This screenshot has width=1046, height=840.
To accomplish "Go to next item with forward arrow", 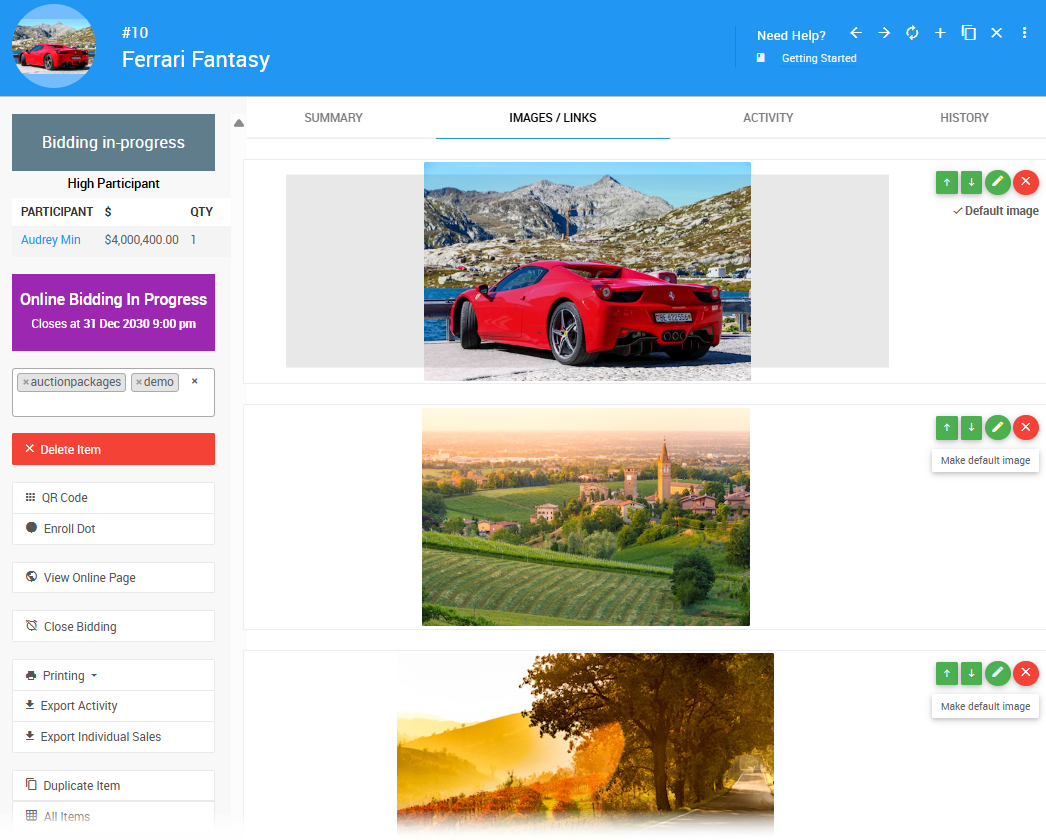I will pyautogui.click(x=884, y=33).
